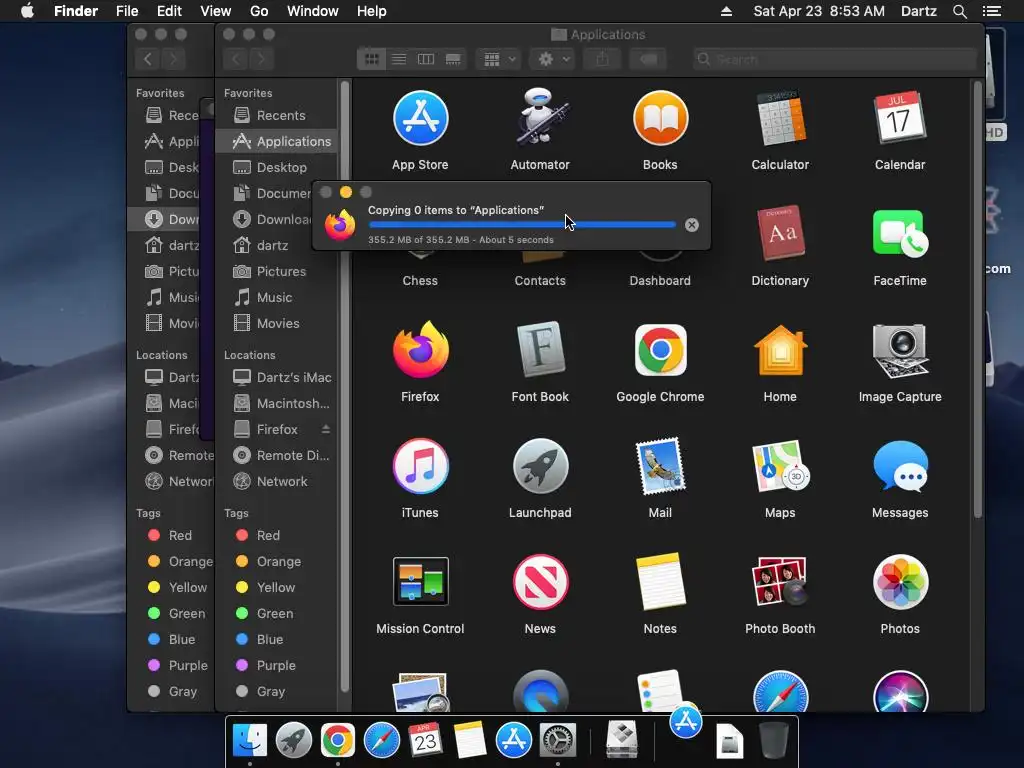This screenshot has height=768, width=1024.
Task: Switch to column view in toolbar
Action: point(426,59)
